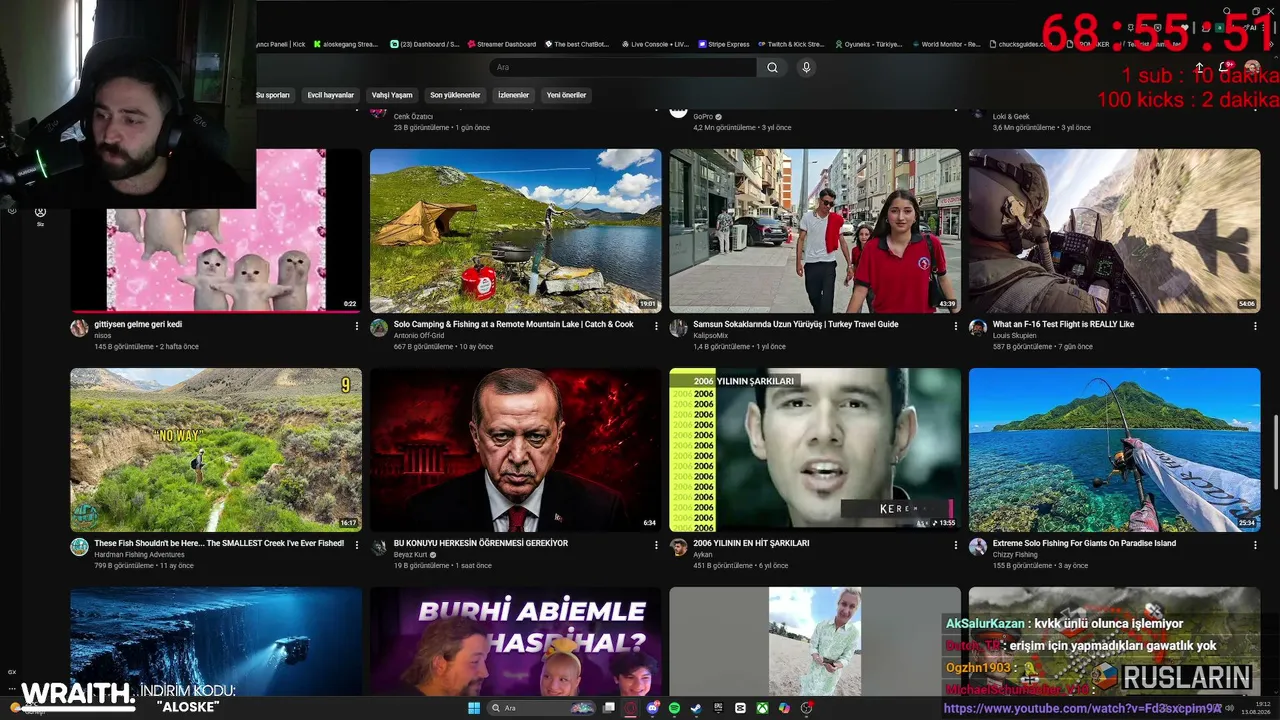1280x720 pixels.
Task: Open Task View on the taskbar
Action: (608, 708)
